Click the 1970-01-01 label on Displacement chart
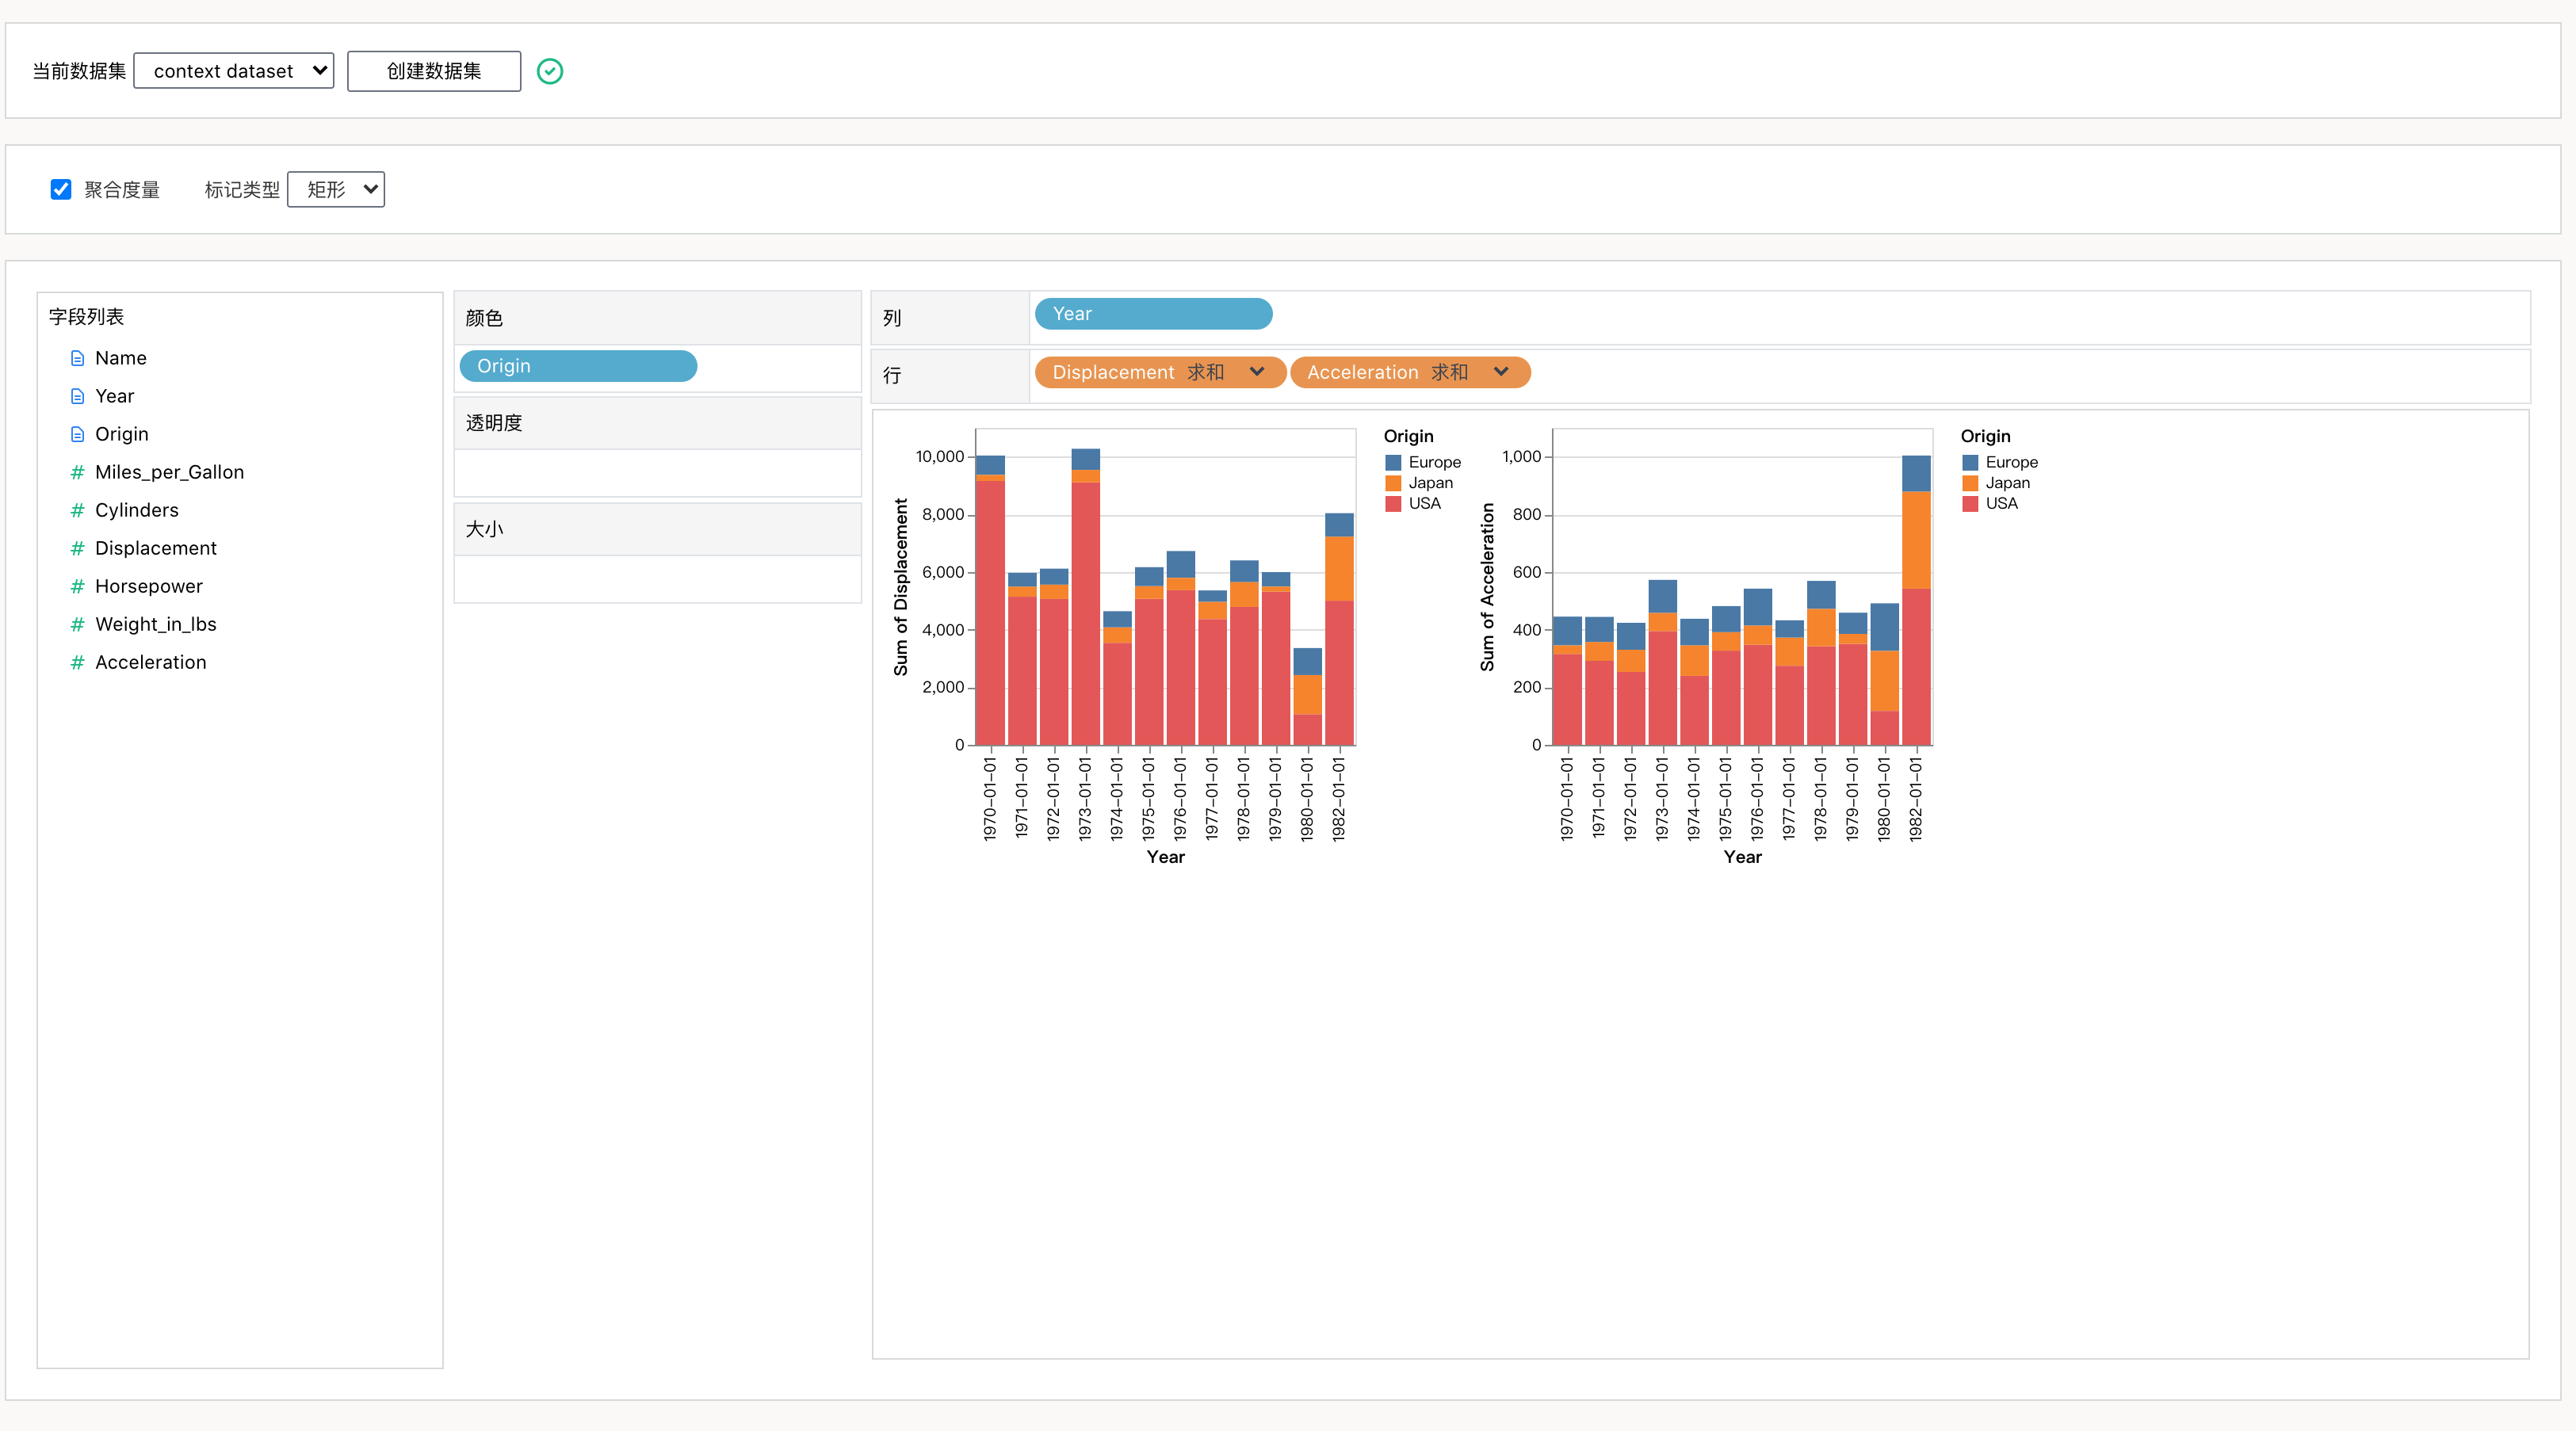The image size is (2576, 1431). [x=990, y=798]
